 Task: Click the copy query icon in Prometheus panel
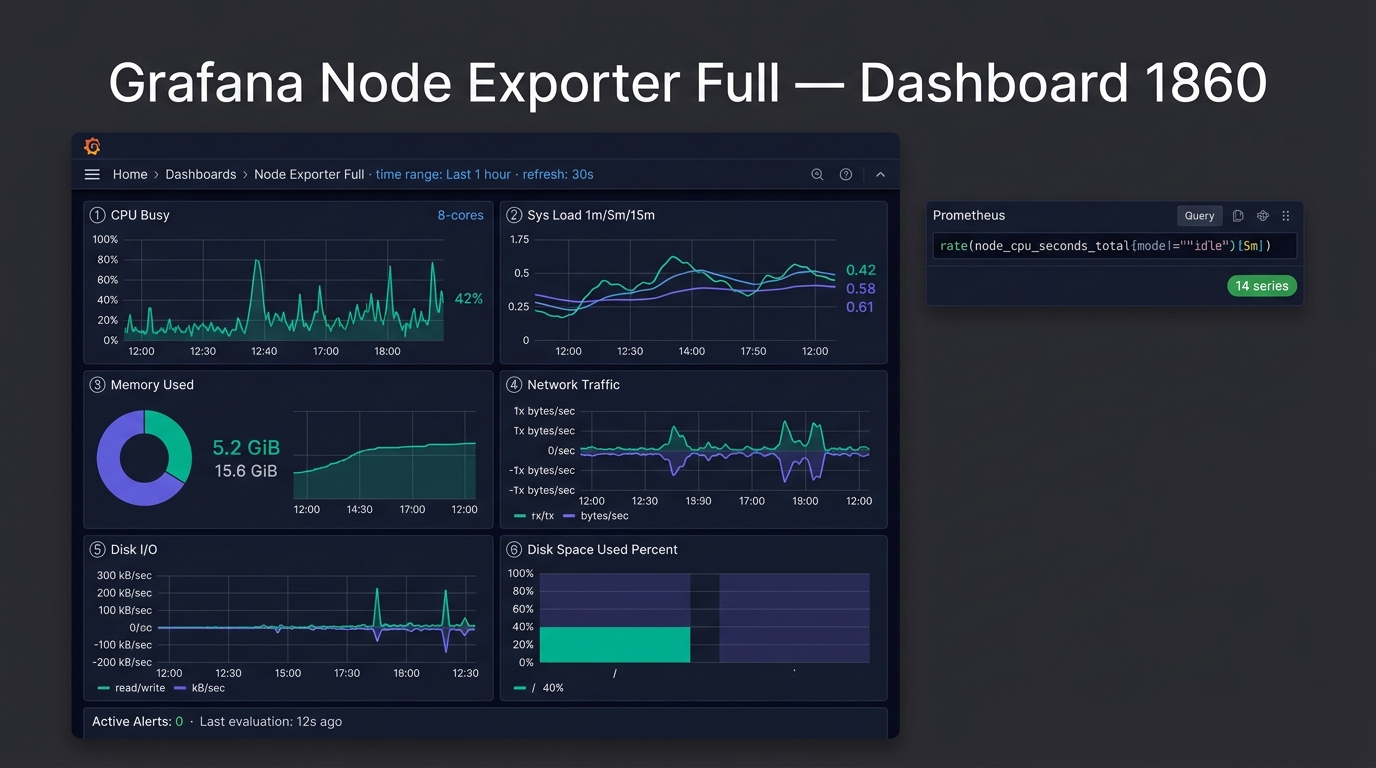pos(1238,215)
